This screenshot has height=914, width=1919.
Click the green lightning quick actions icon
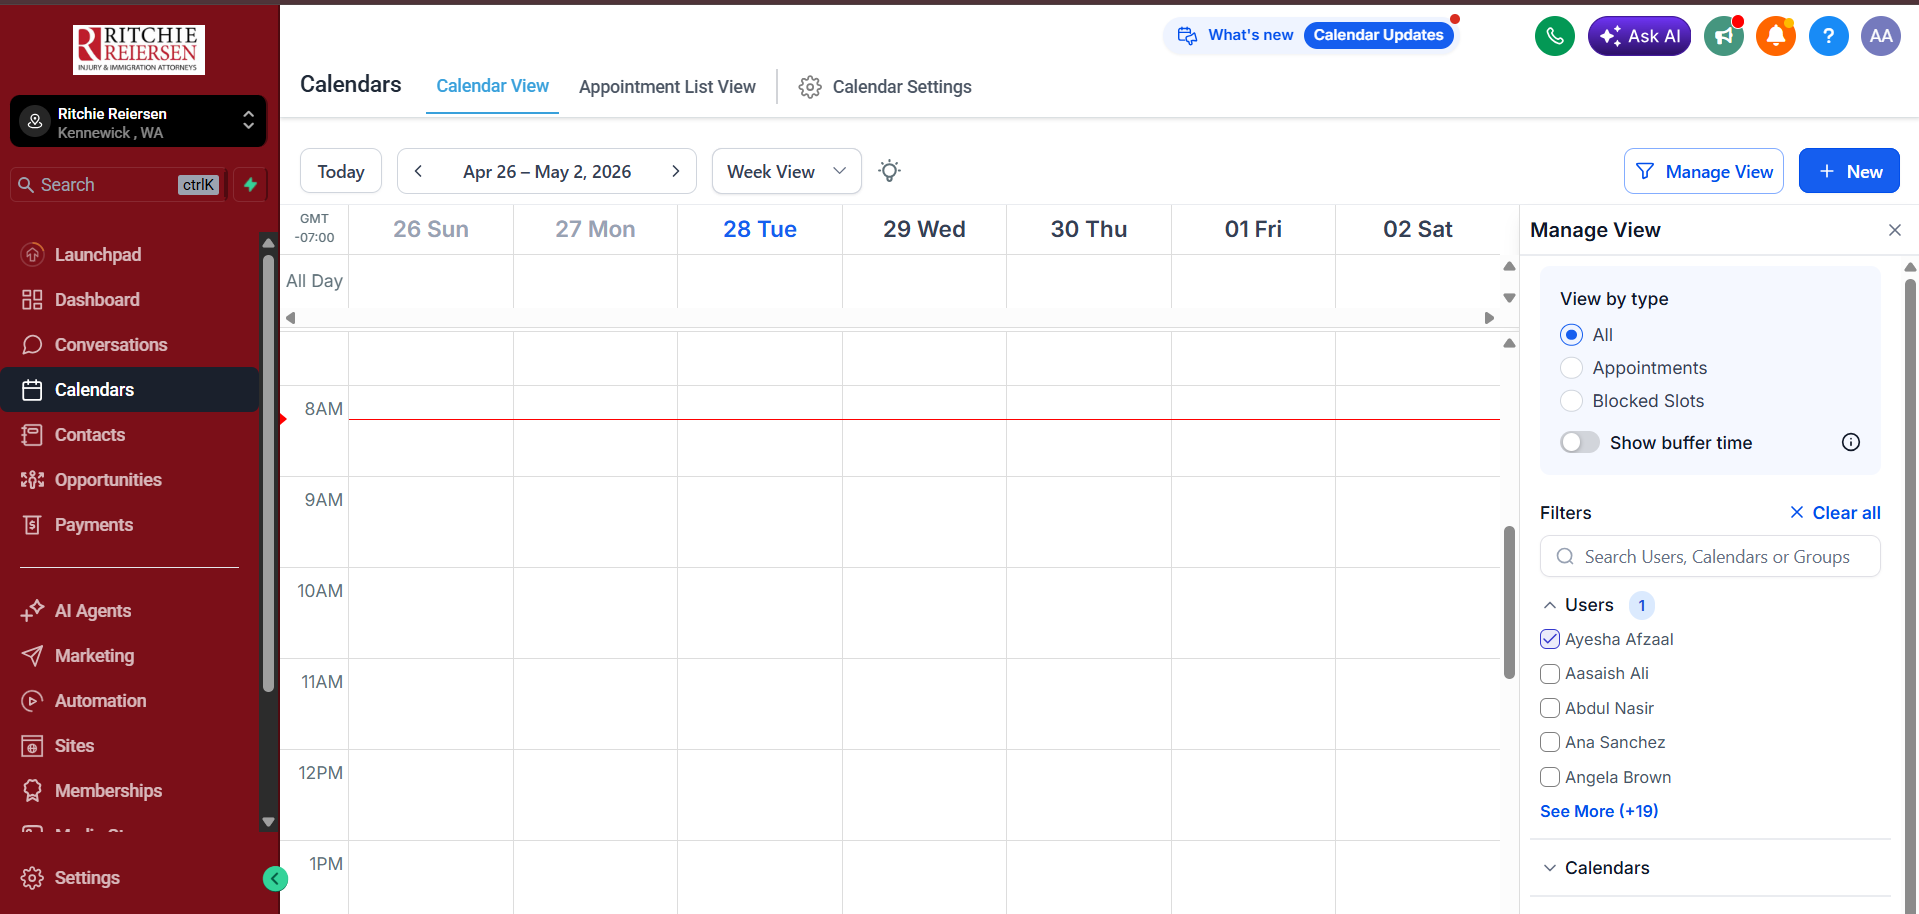pos(250,185)
